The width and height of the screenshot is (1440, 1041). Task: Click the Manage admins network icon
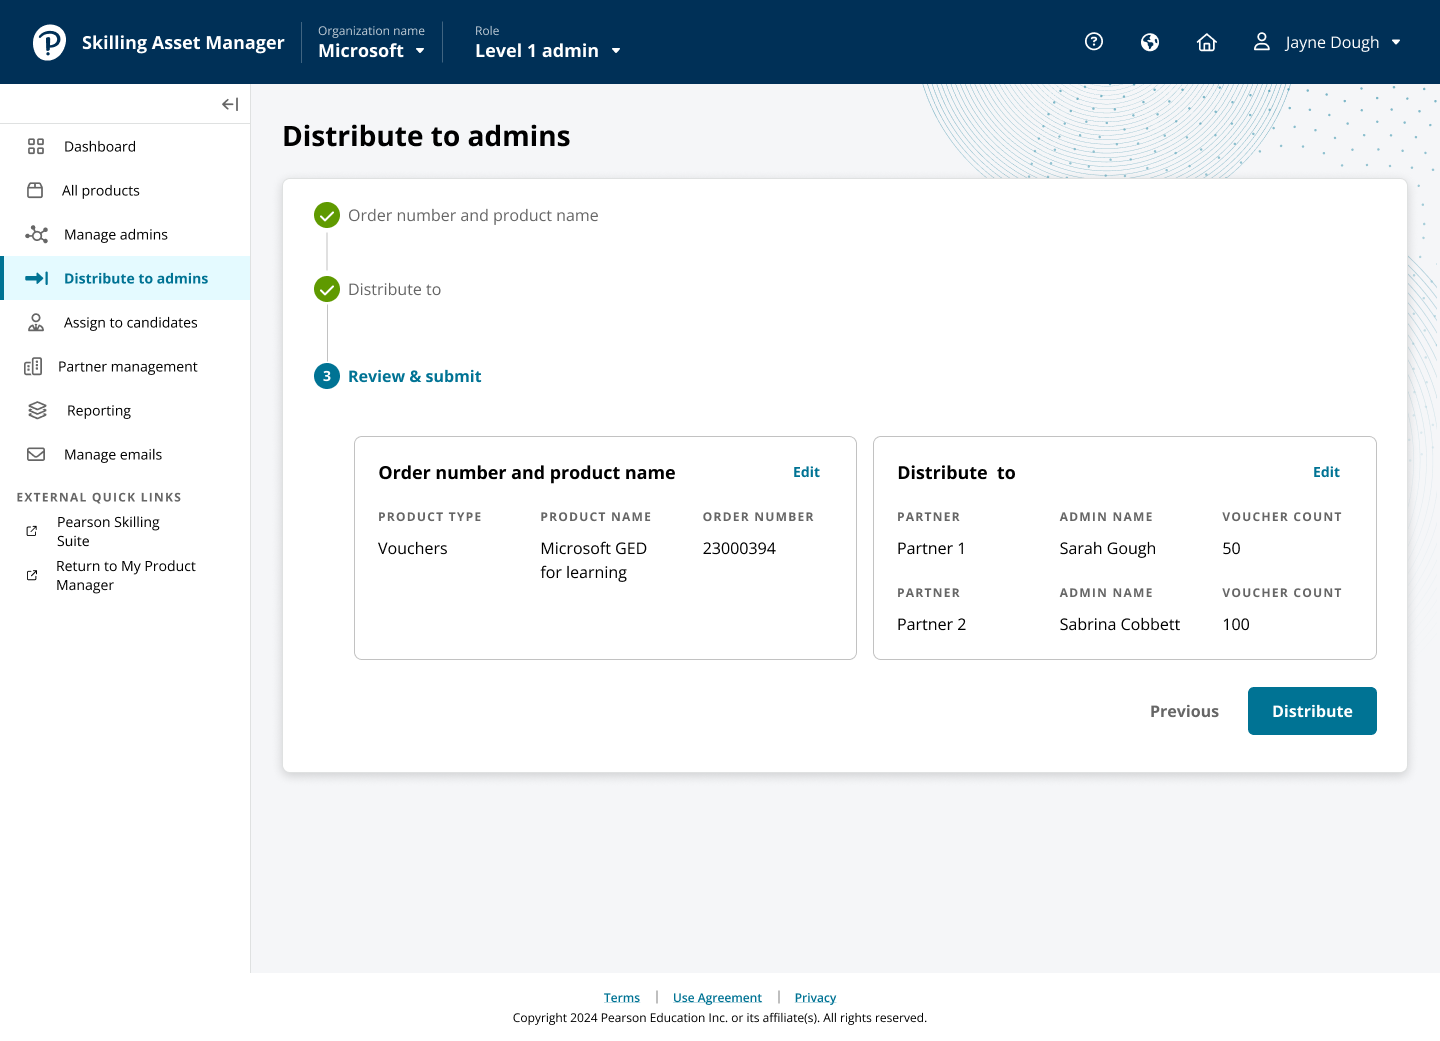(37, 234)
